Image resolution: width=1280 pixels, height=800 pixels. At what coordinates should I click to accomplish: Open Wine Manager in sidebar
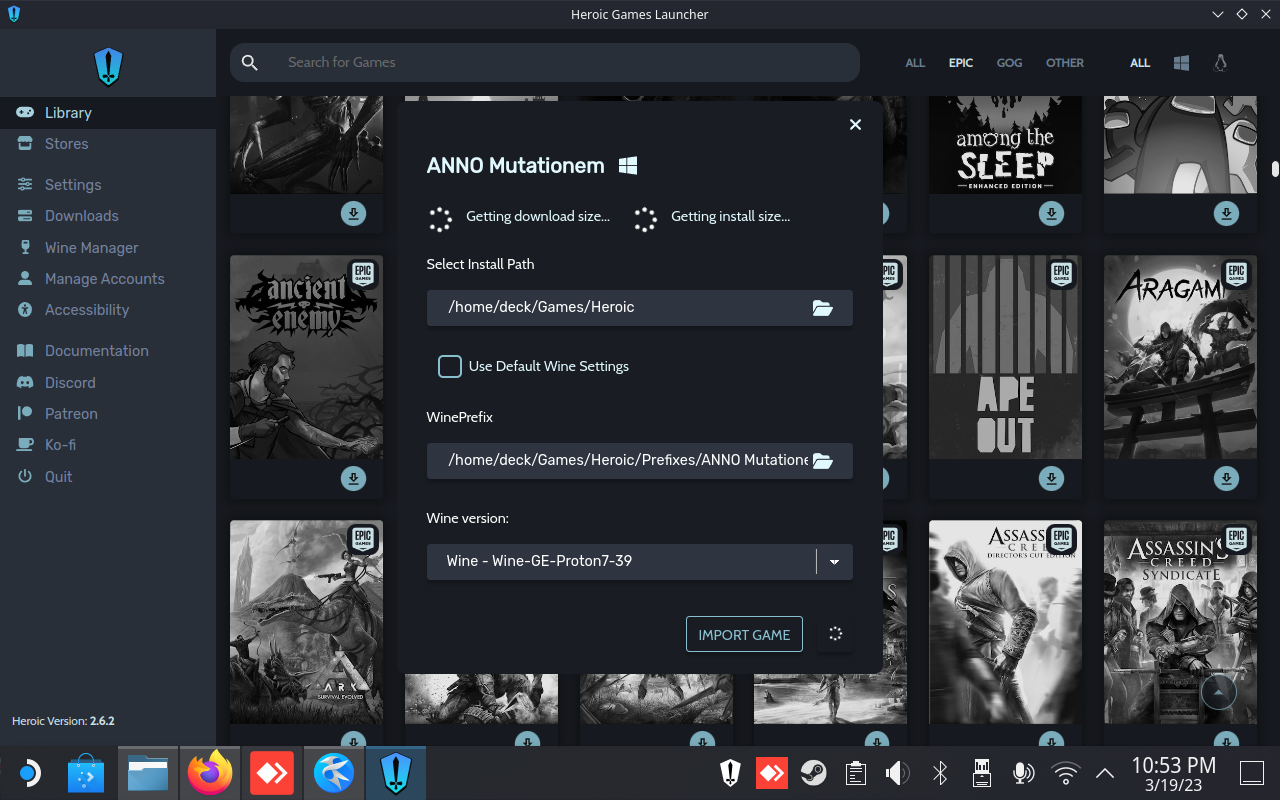point(108,248)
